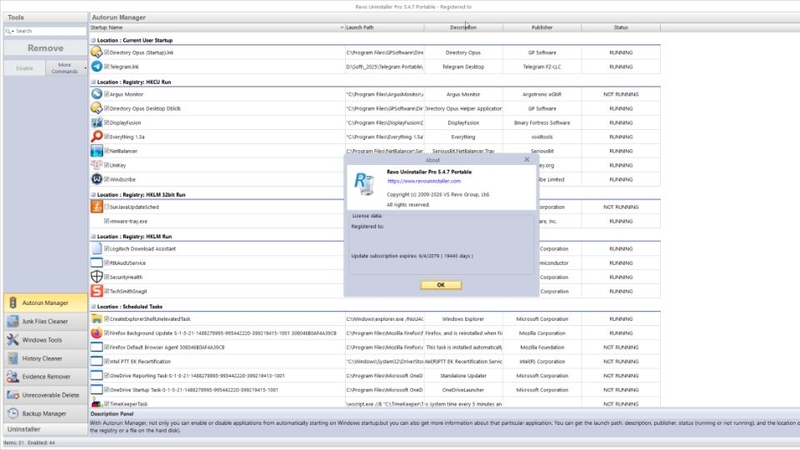Click the Directory Opus (Startup).lnk icon

coord(96,52)
